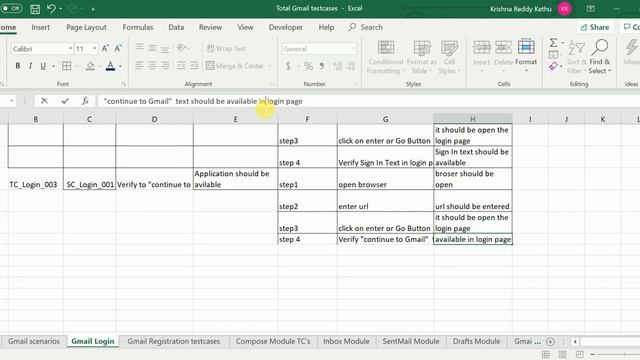
Task: Click the Share button
Action: point(595,27)
